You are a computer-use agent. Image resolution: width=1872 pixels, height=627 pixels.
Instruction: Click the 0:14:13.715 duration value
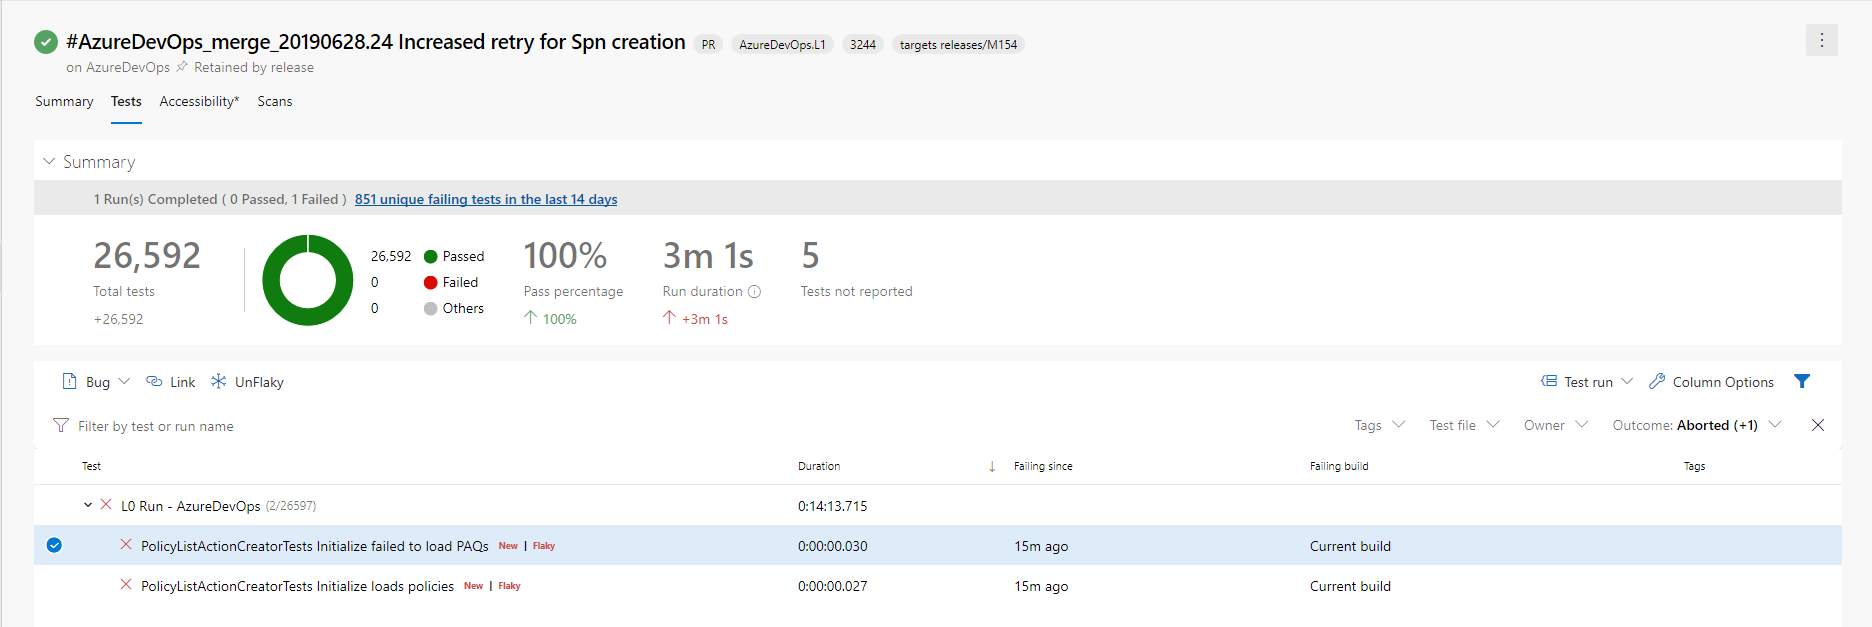[x=832, y=506]
